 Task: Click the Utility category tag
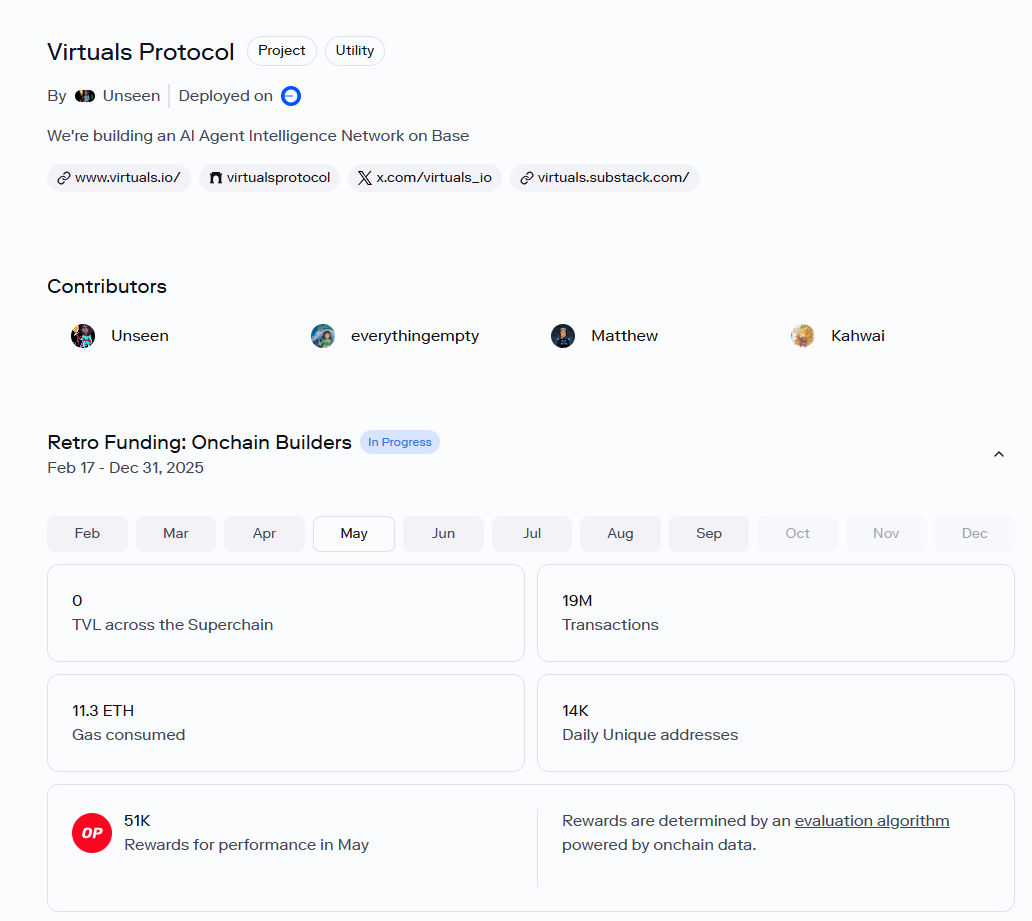pyautogui.click(x=355, y=51)
